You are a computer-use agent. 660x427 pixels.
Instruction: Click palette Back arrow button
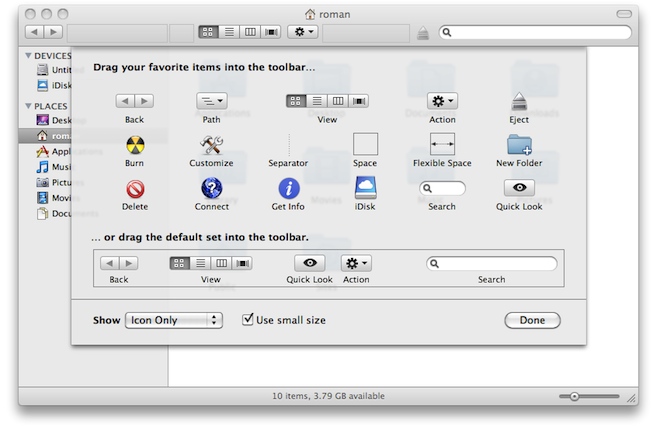[x=125, y=101]
